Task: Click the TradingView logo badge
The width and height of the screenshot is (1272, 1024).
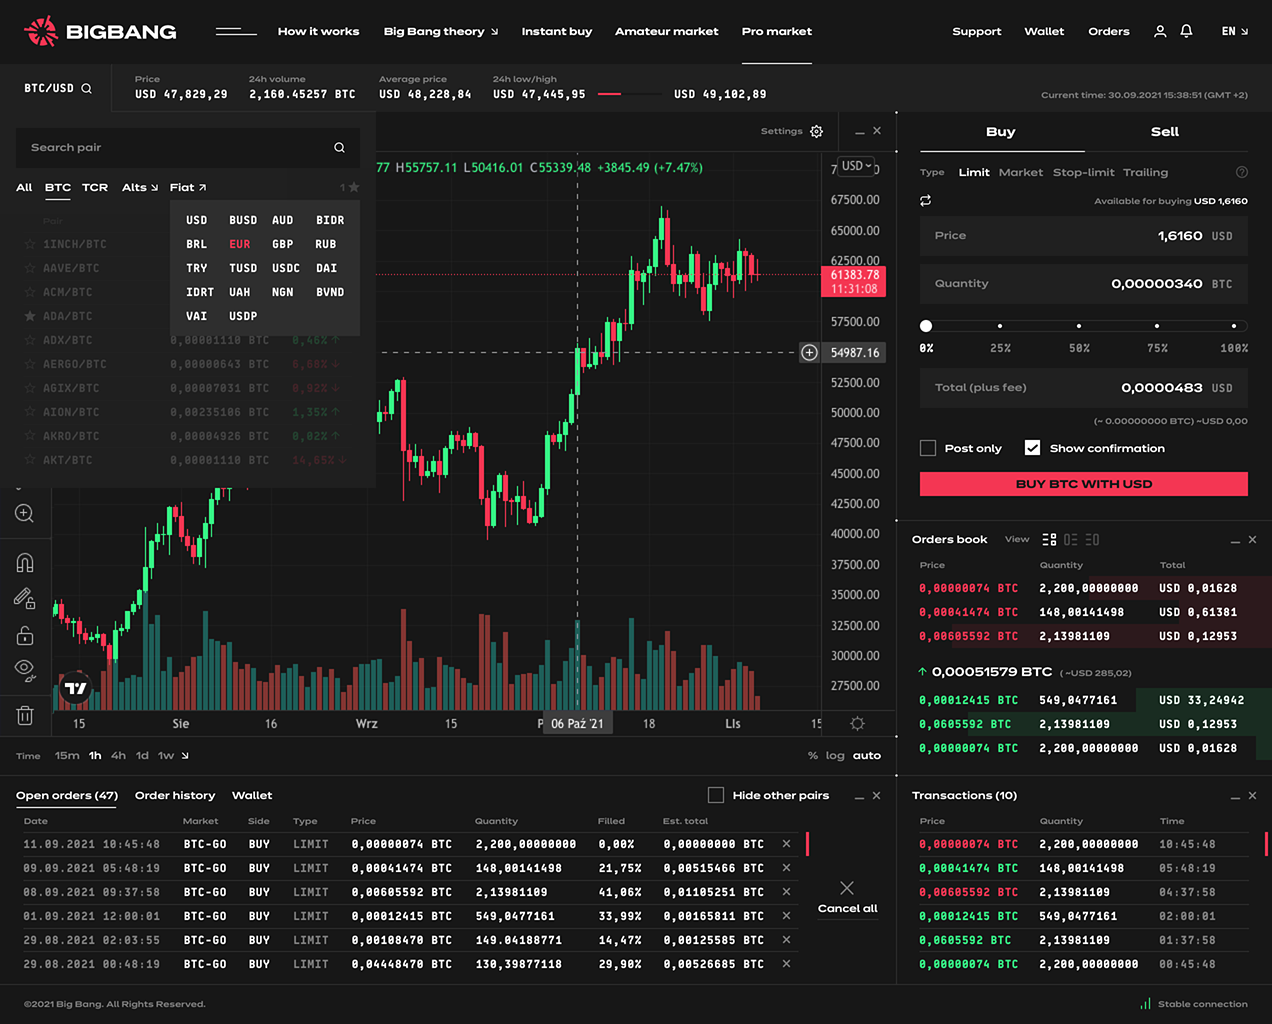Action: (75, 688)
